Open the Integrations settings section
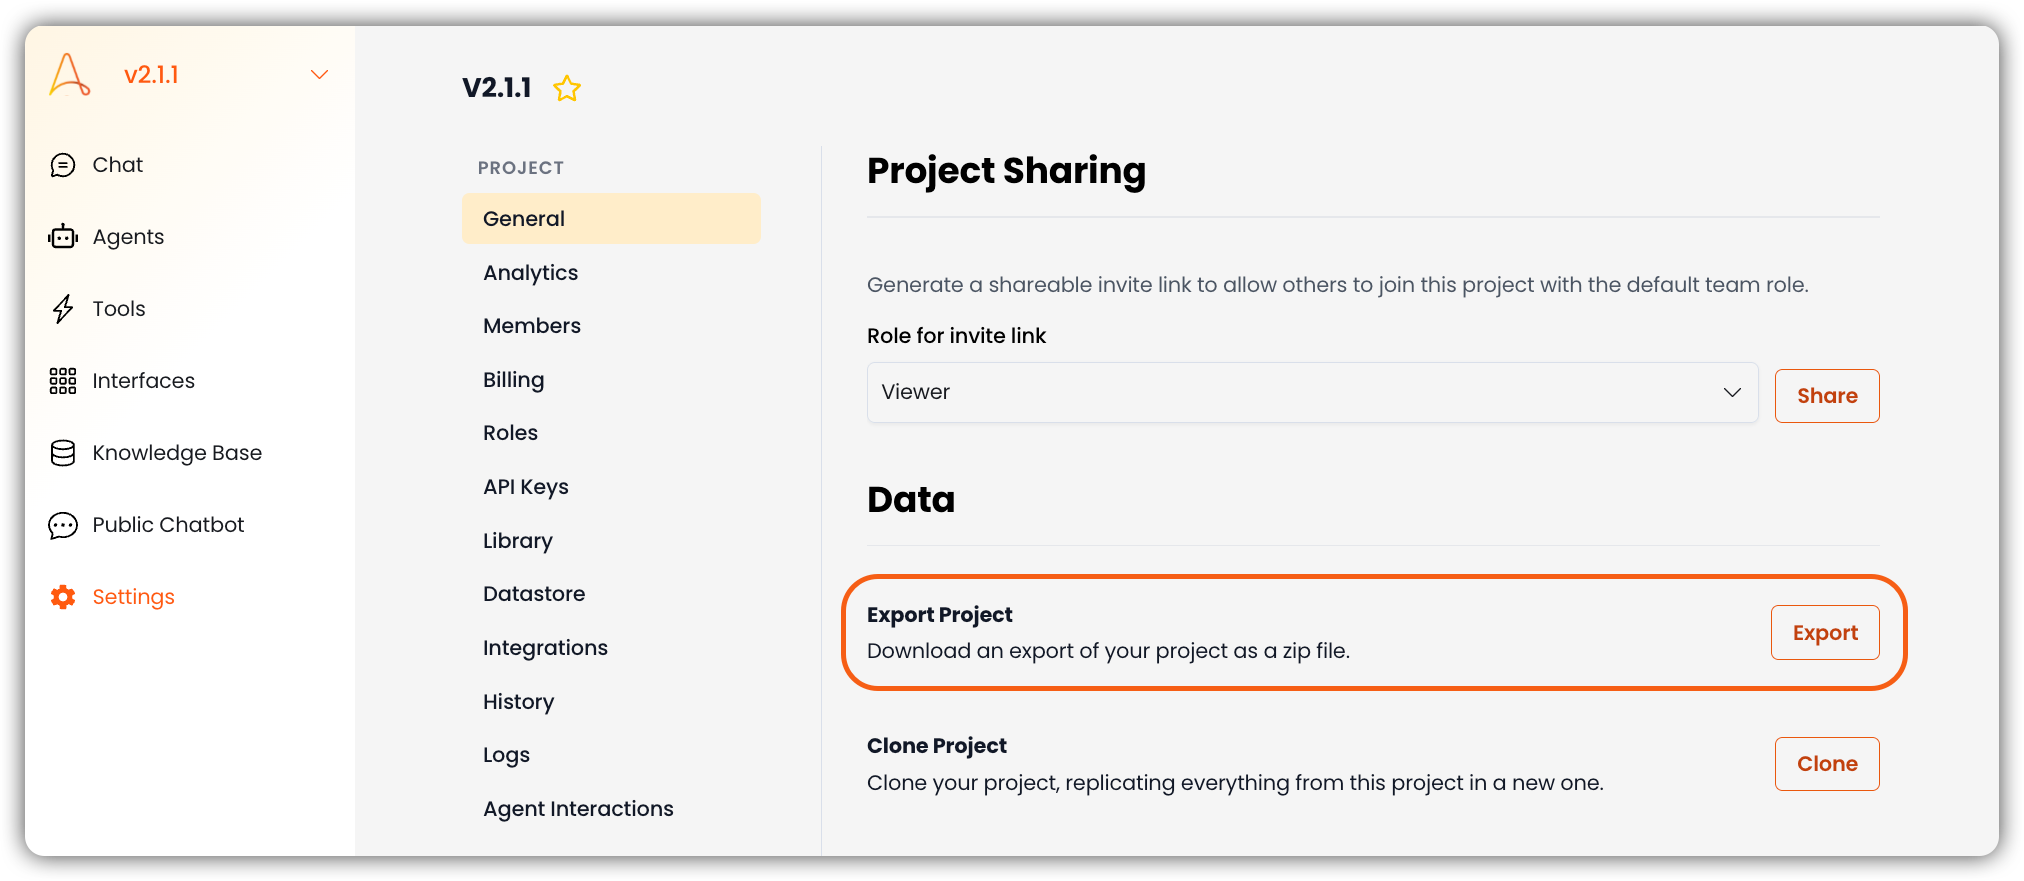This screenshot has height=881, width=2024. [545, 648]
